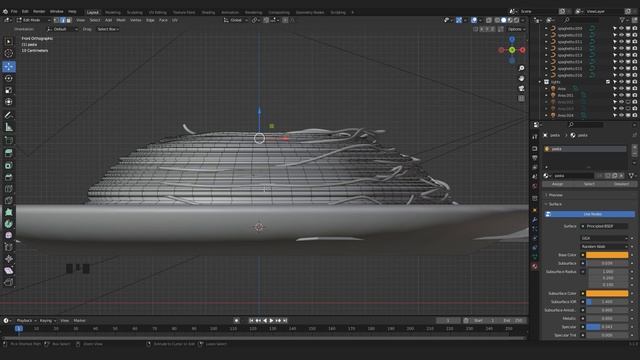Image resolution: width=640 pixels, height=360 pixels.
Task: Open the GGX distribution dropdown
Action: [604, 238]
